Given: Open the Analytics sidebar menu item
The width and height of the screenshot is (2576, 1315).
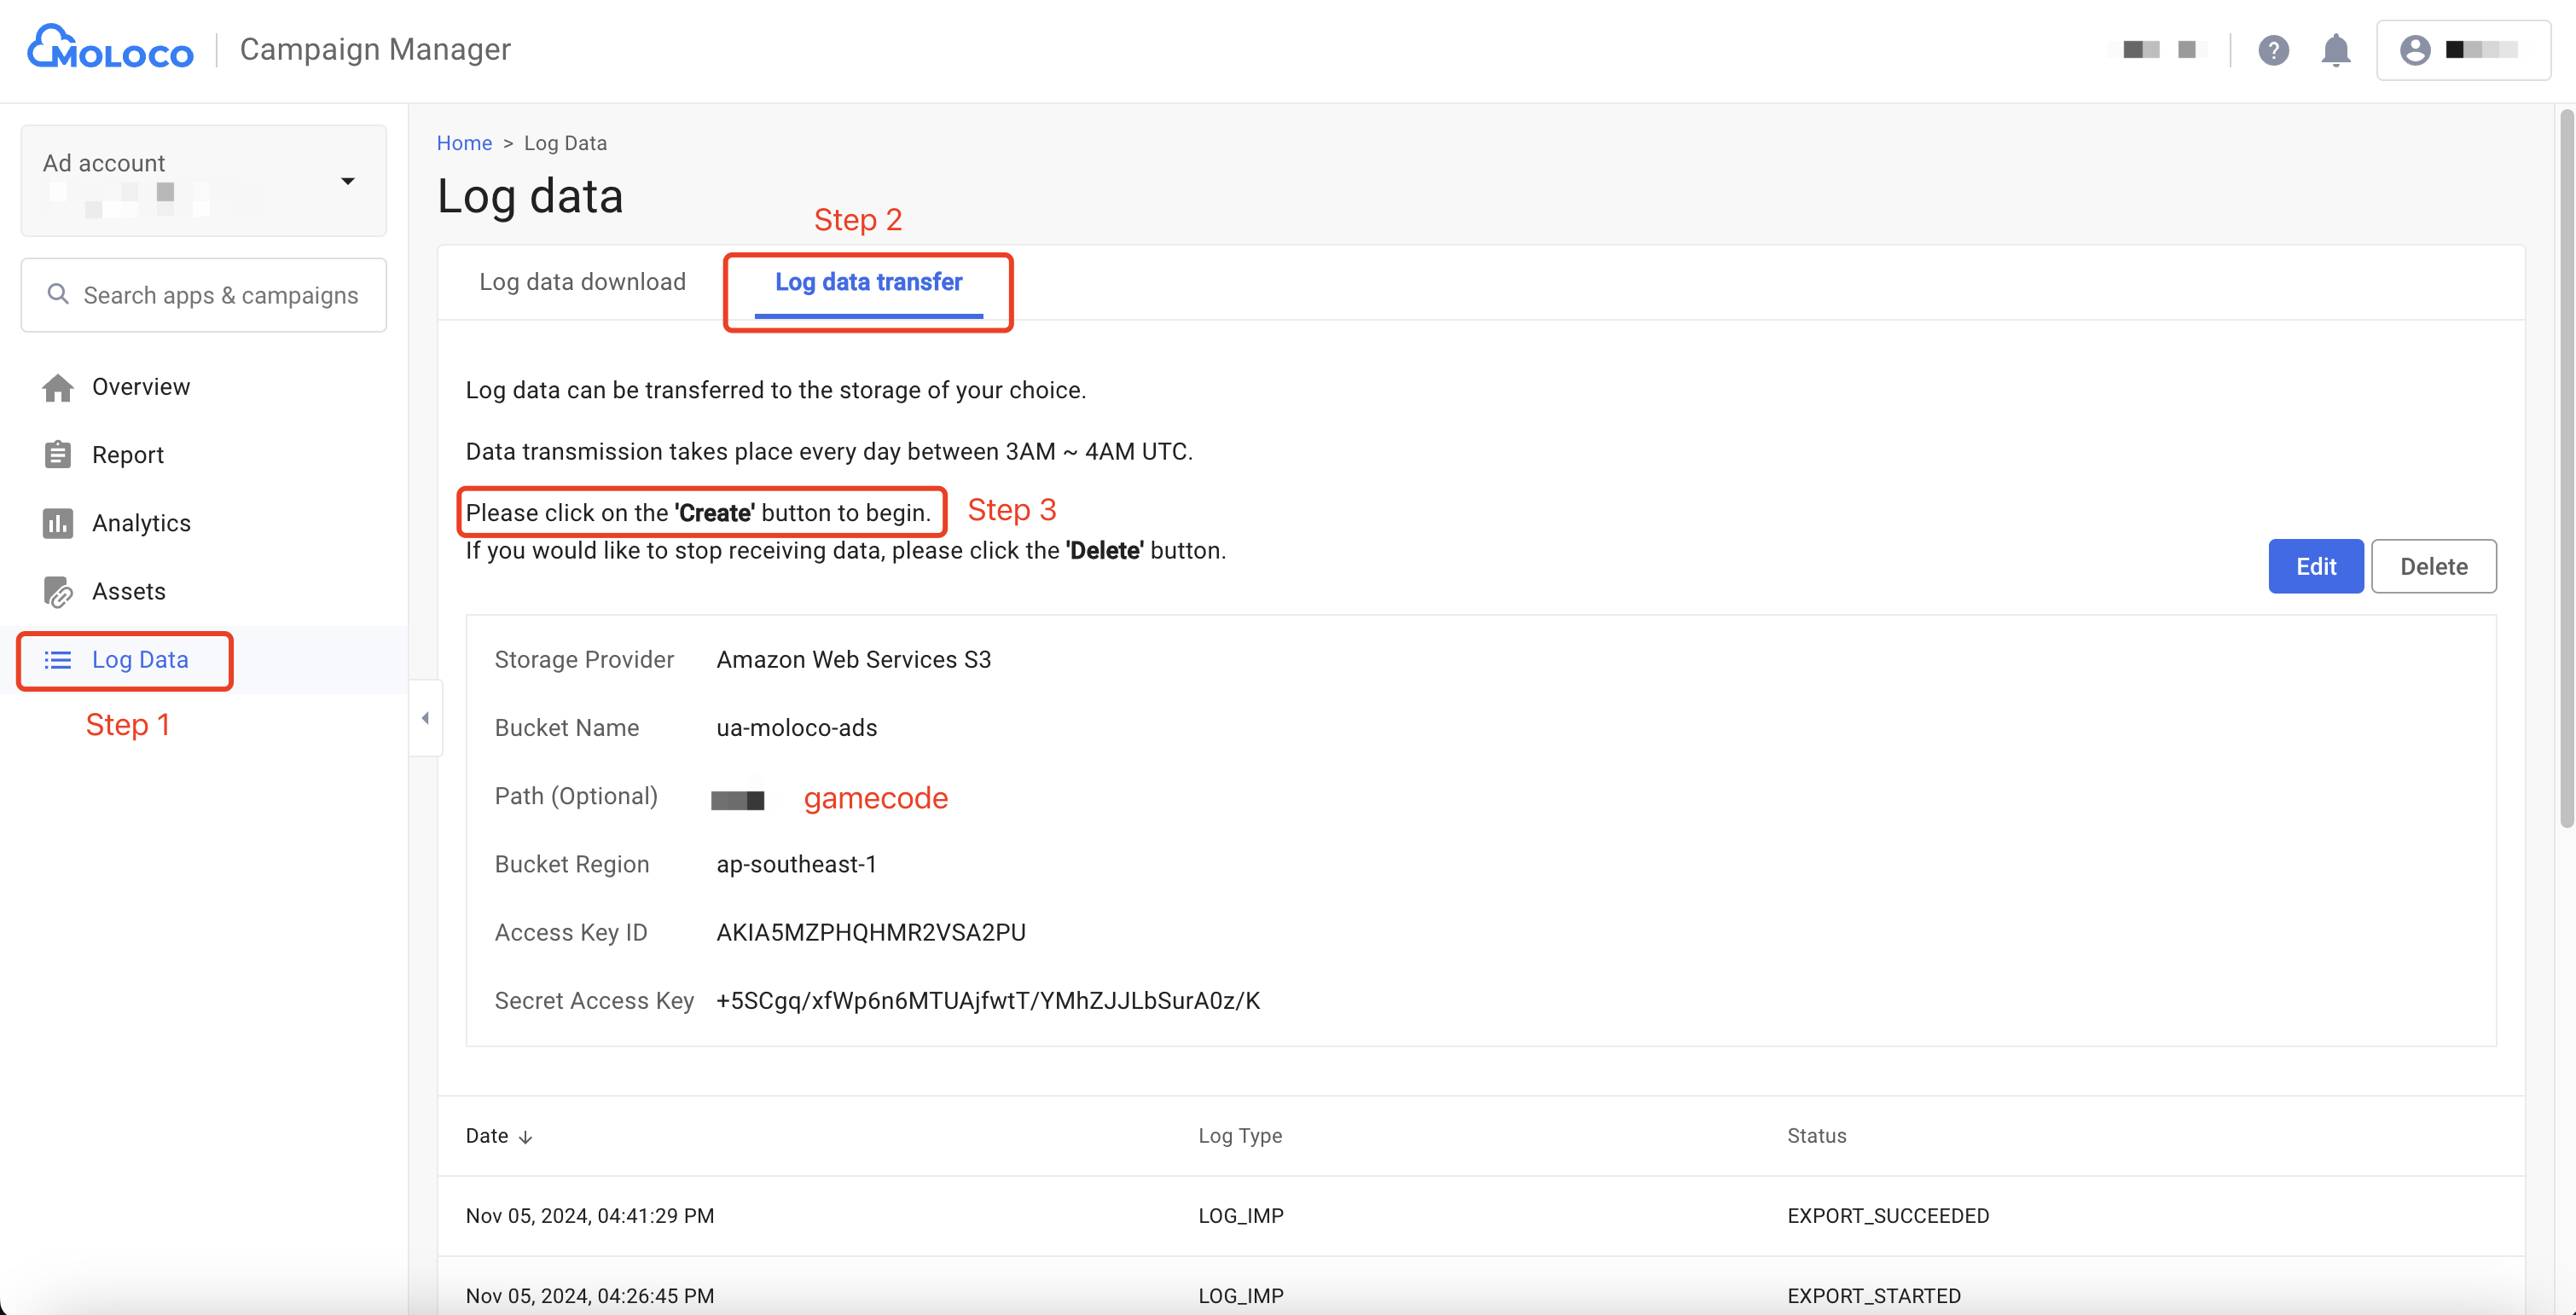Looking at the screenshot, I should pos(141,523).
